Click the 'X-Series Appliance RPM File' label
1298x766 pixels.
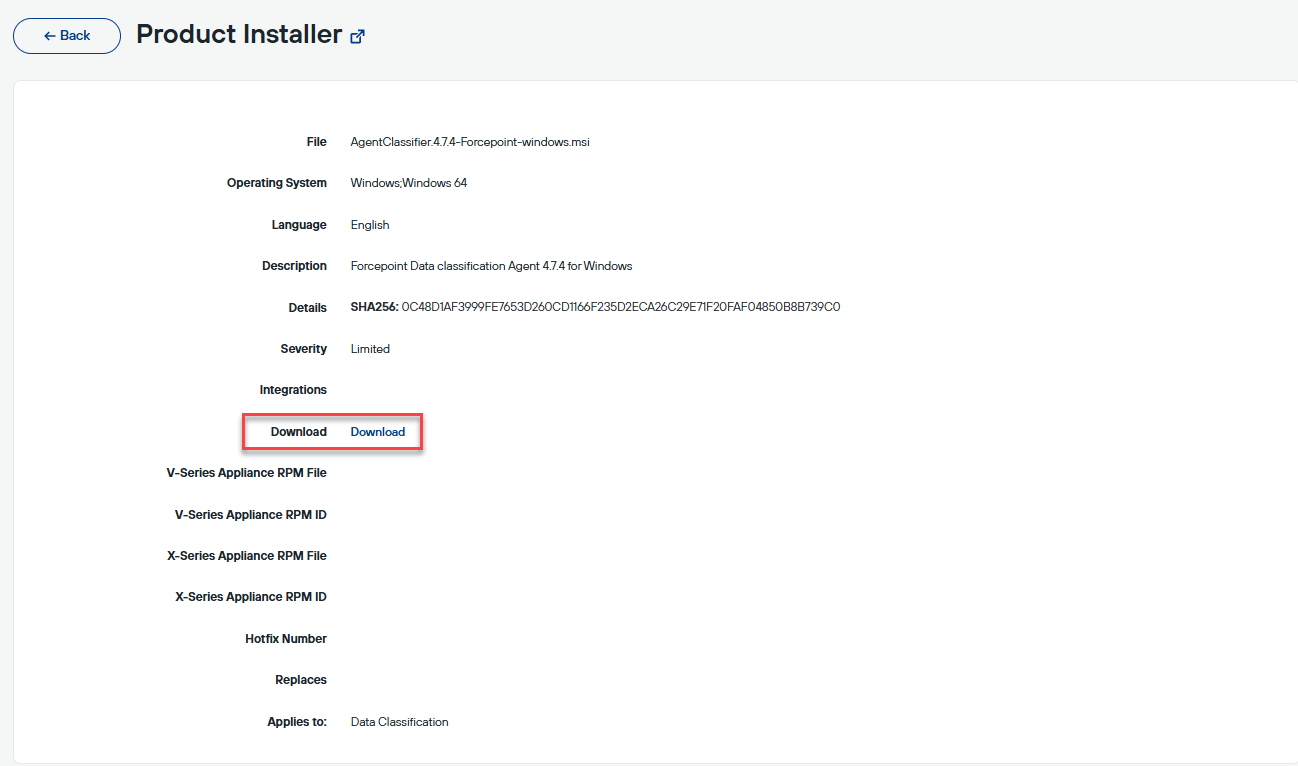point(247,556)
